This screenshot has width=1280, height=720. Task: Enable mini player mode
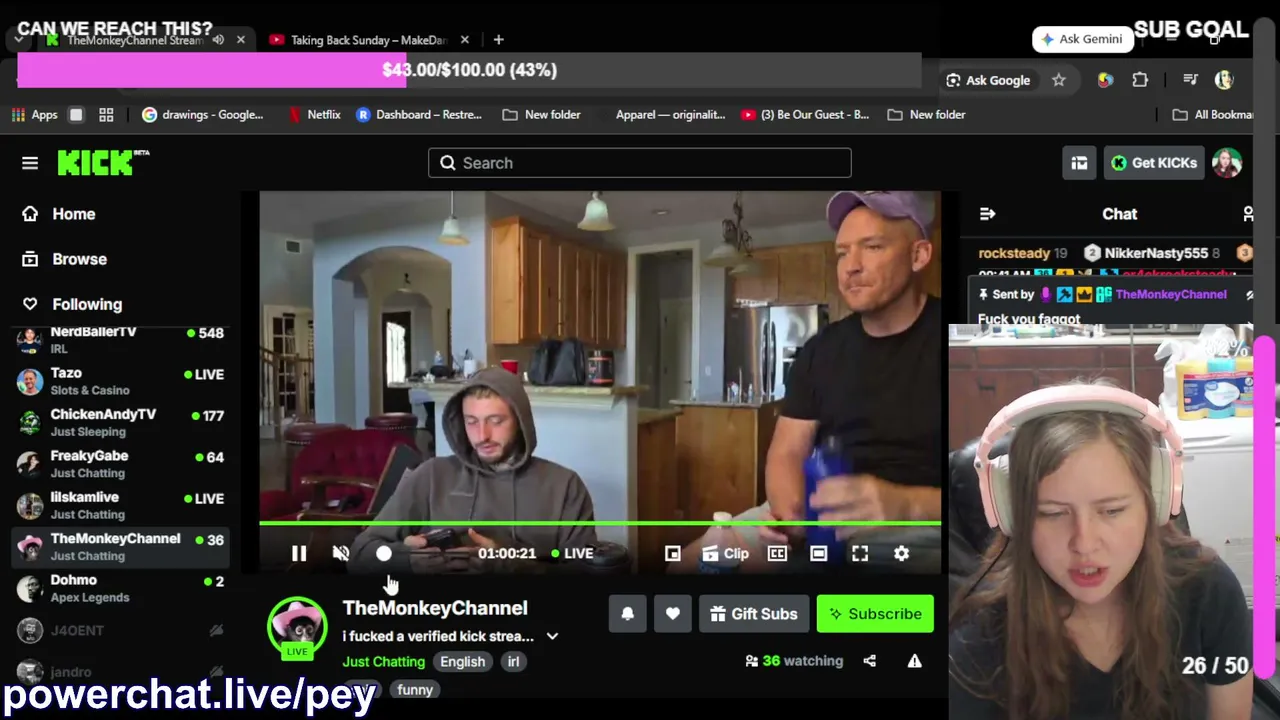[673, 553]
